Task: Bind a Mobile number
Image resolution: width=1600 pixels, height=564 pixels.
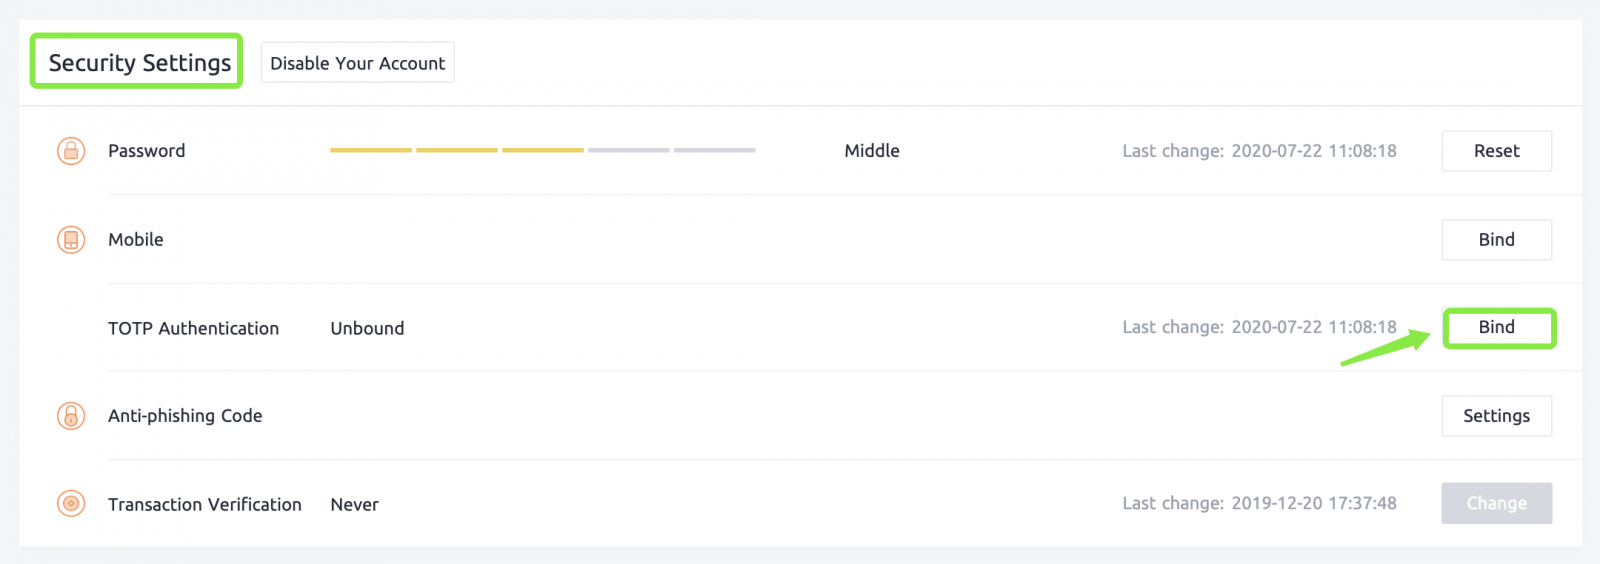Action: pos(1496,240)
